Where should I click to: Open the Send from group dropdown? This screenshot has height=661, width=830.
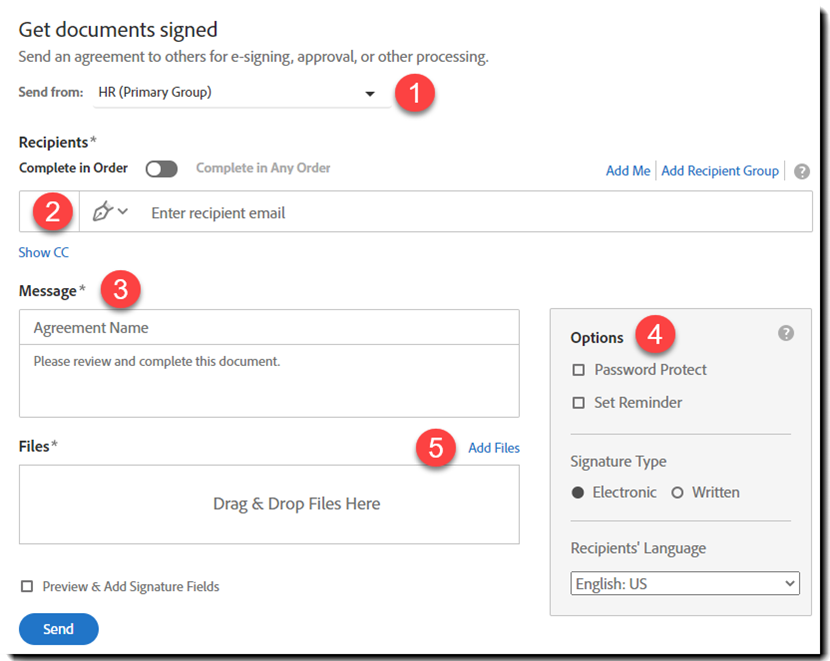238,93
